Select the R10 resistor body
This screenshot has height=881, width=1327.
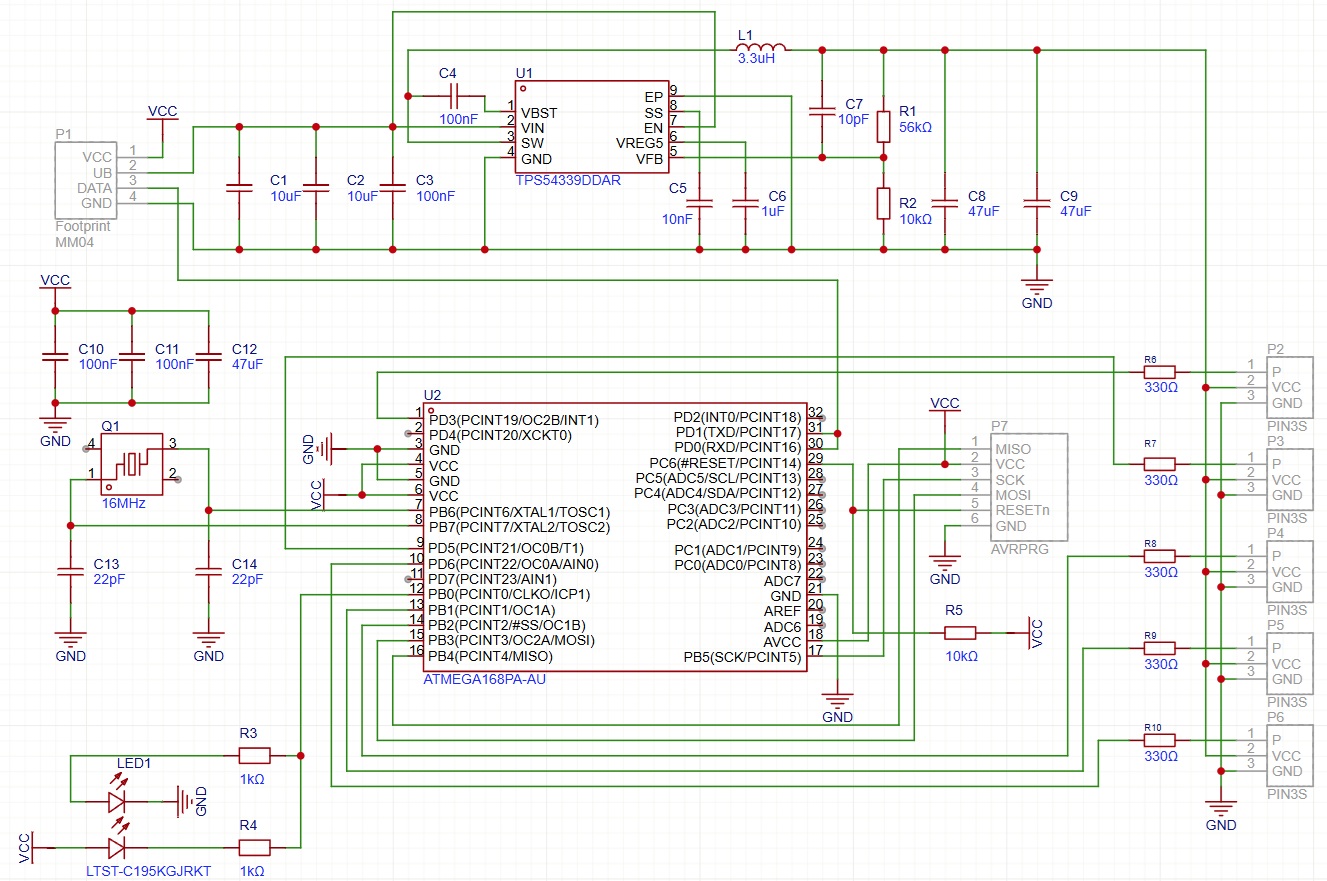pos(1160,740)
